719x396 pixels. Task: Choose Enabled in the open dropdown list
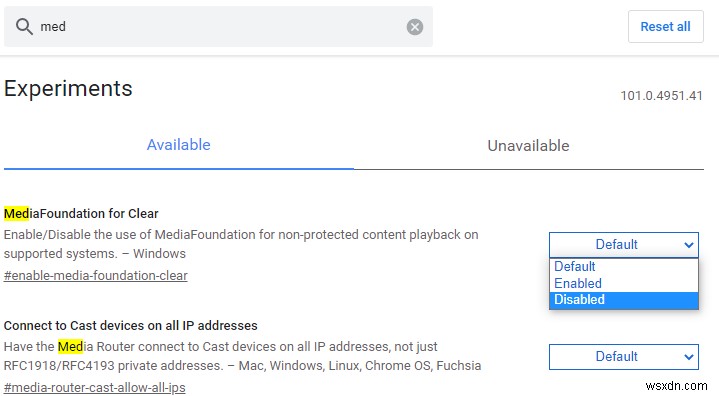pyautogui.click(x=624, y=283)
